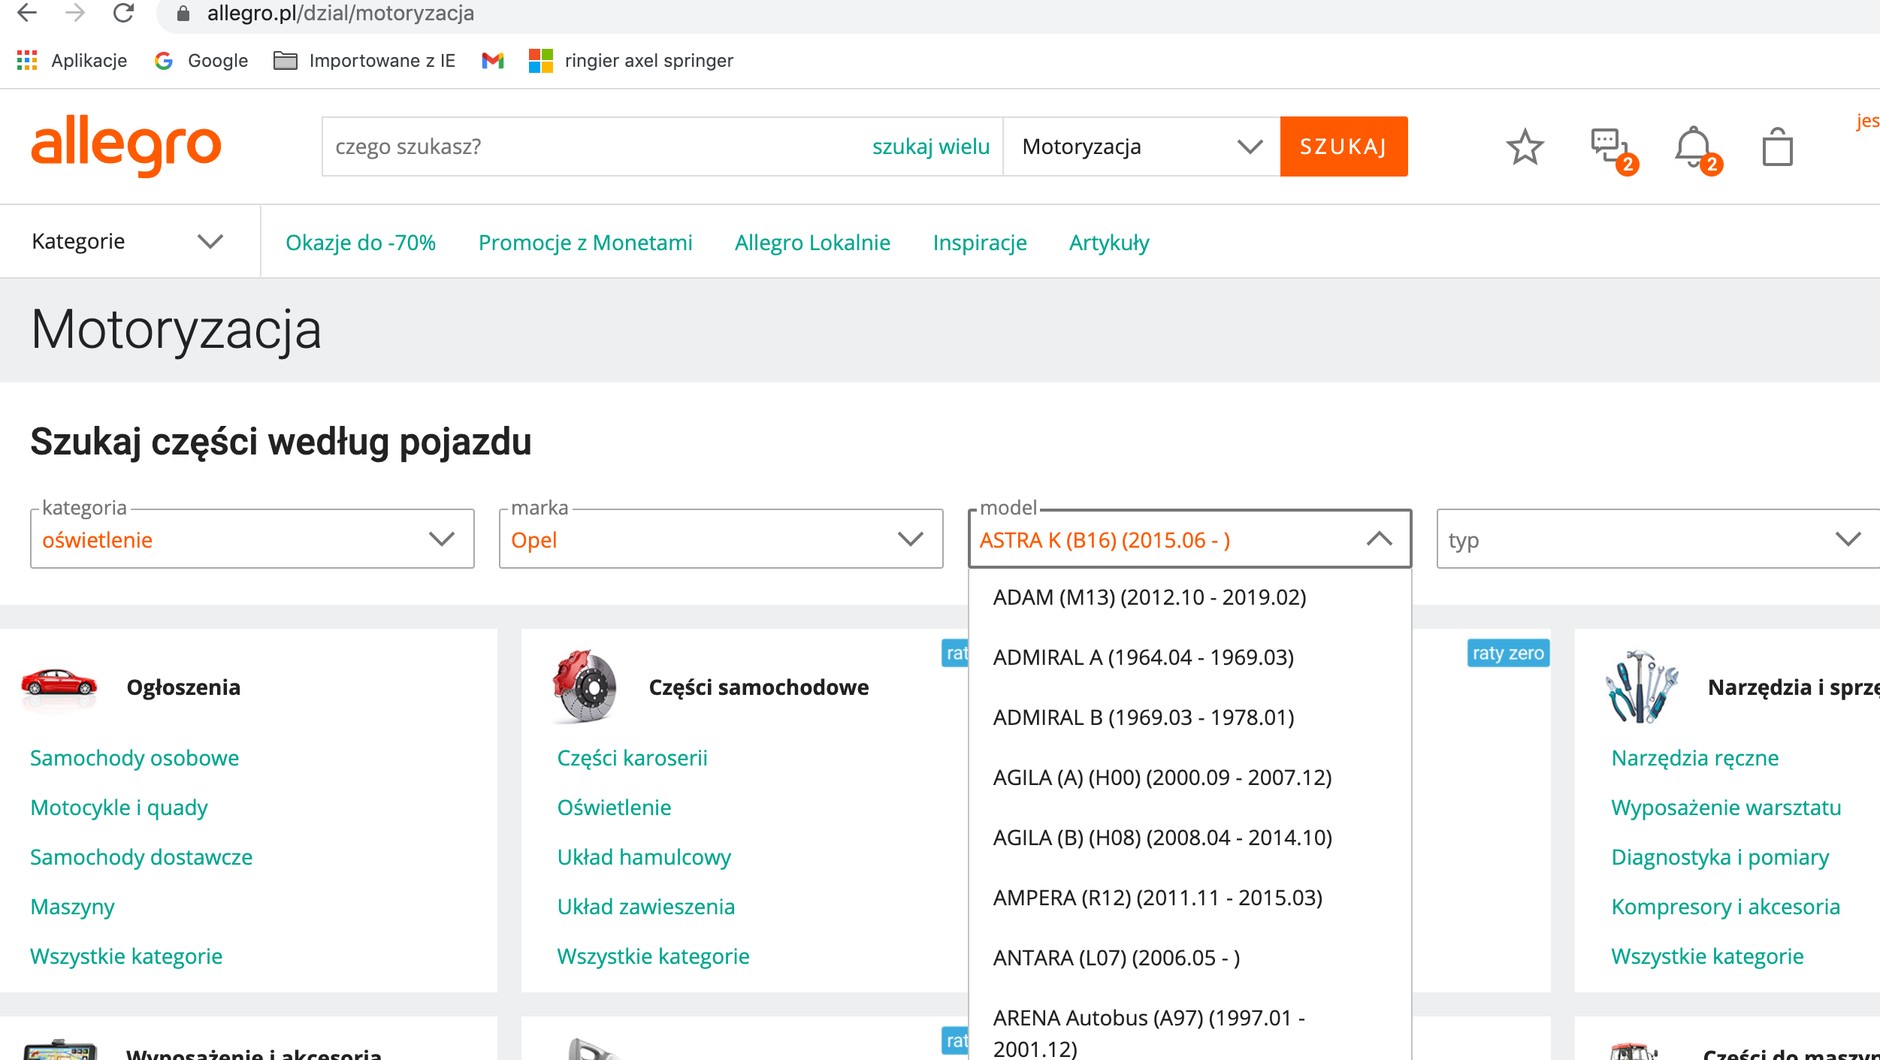Image resolution: width=1880 pixels, height=1060 pixels.
Task: Open the marka dropdown showing Opel
Action: (721, 540)
